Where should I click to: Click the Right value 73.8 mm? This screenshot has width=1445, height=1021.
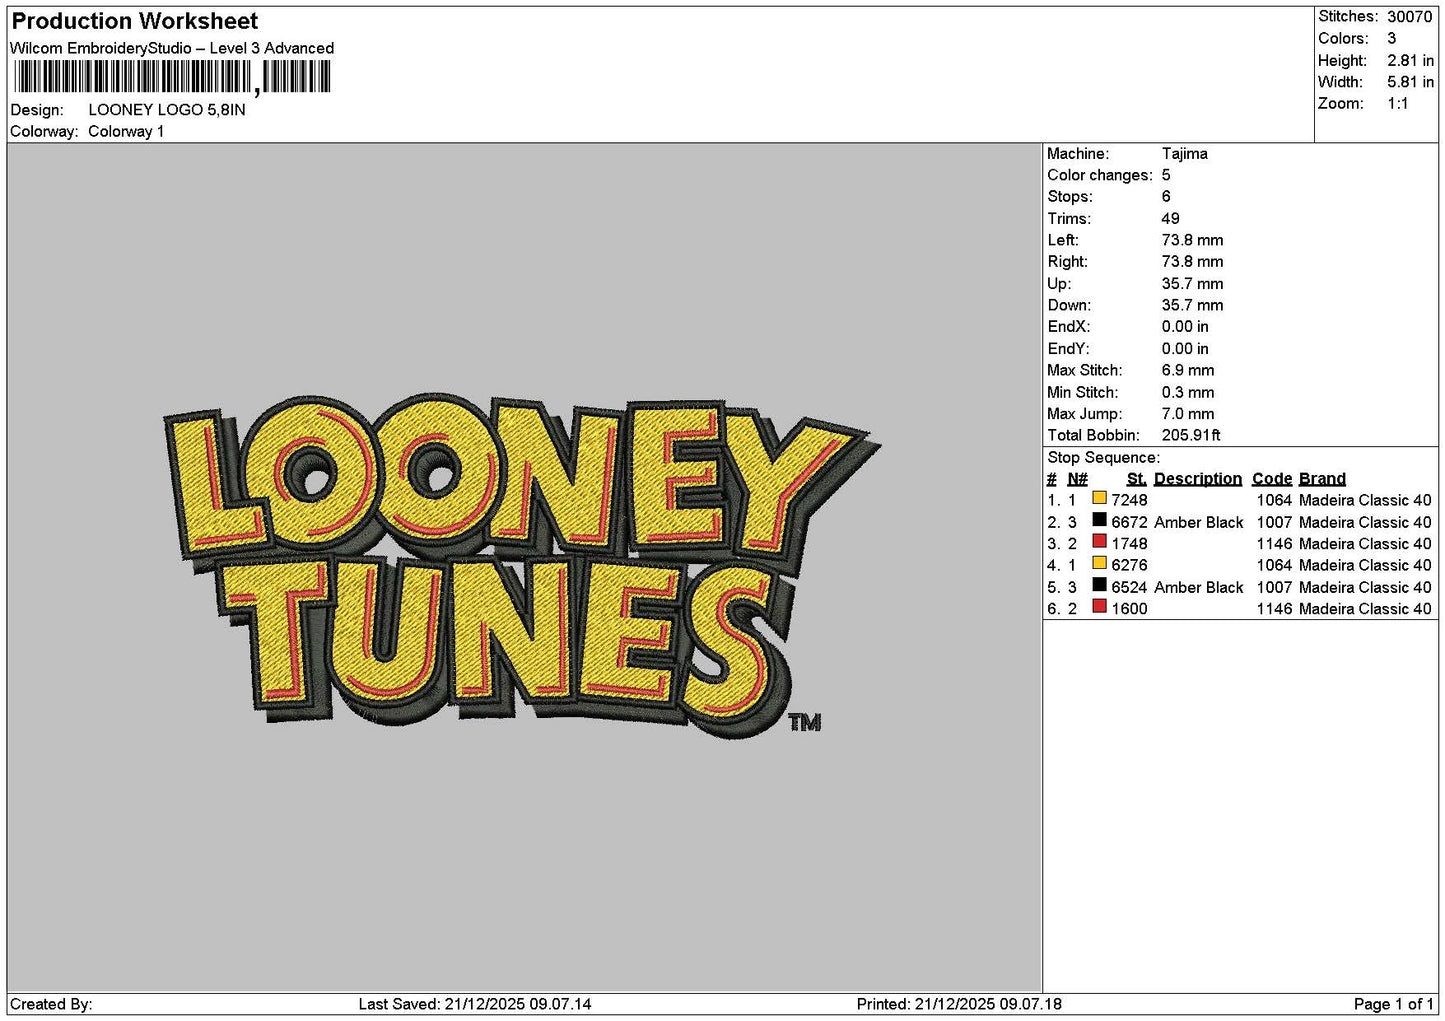pyautogui.click(x=1193, y=262)
